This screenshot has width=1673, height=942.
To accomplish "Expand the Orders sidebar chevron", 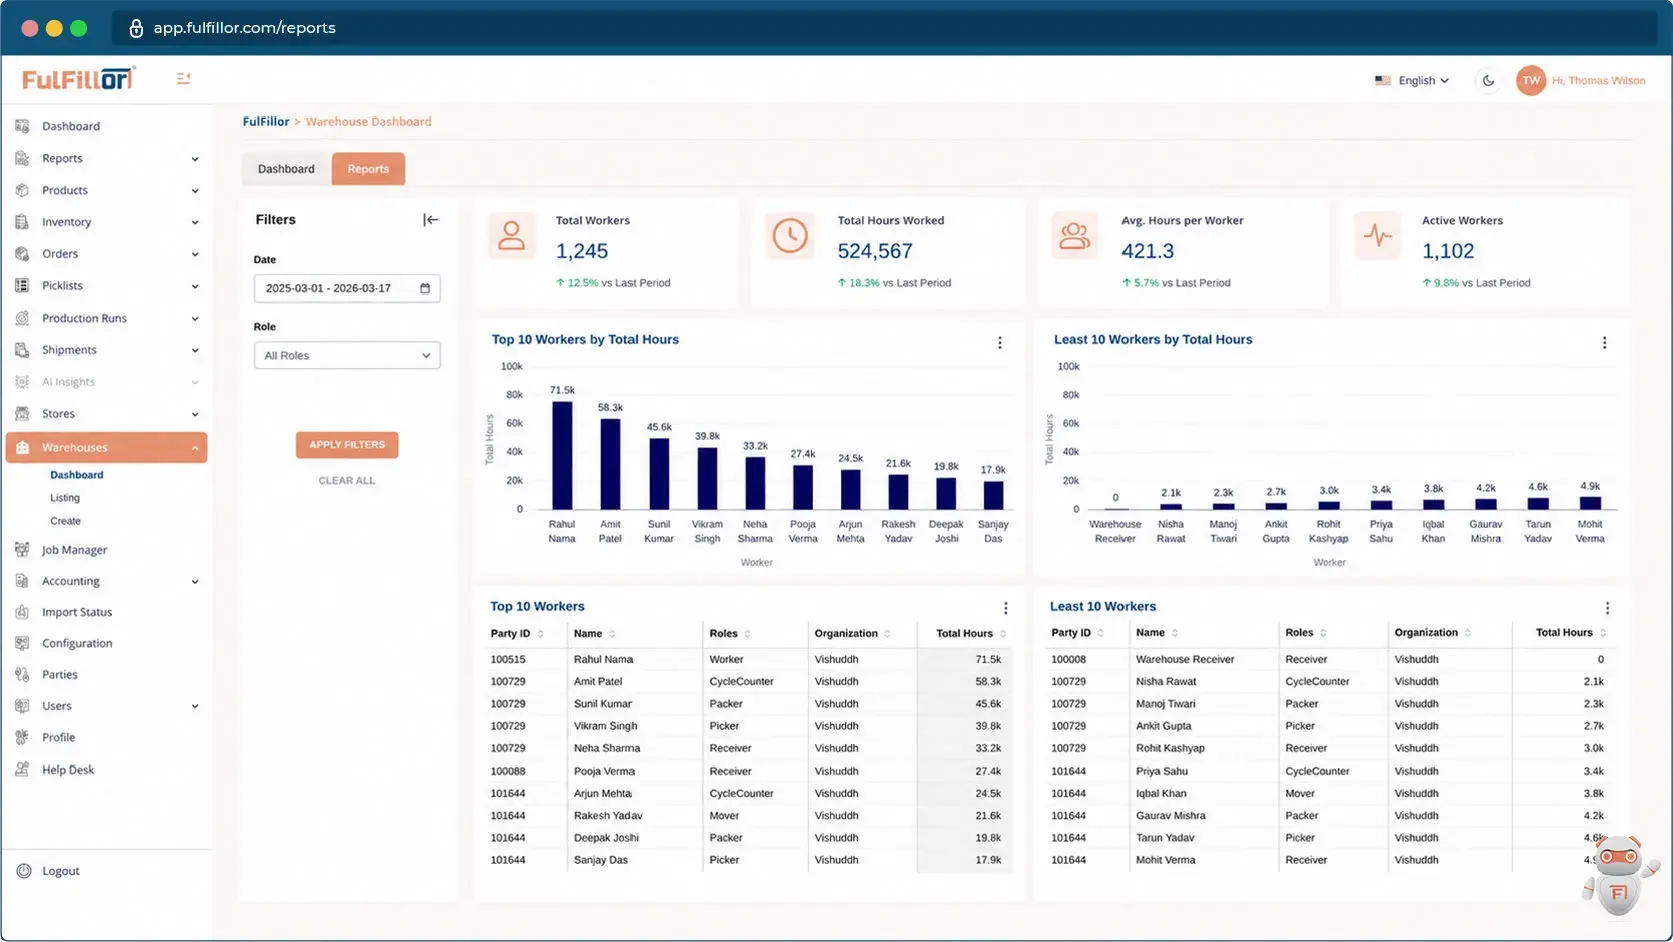I will click(x=195, y=255).
